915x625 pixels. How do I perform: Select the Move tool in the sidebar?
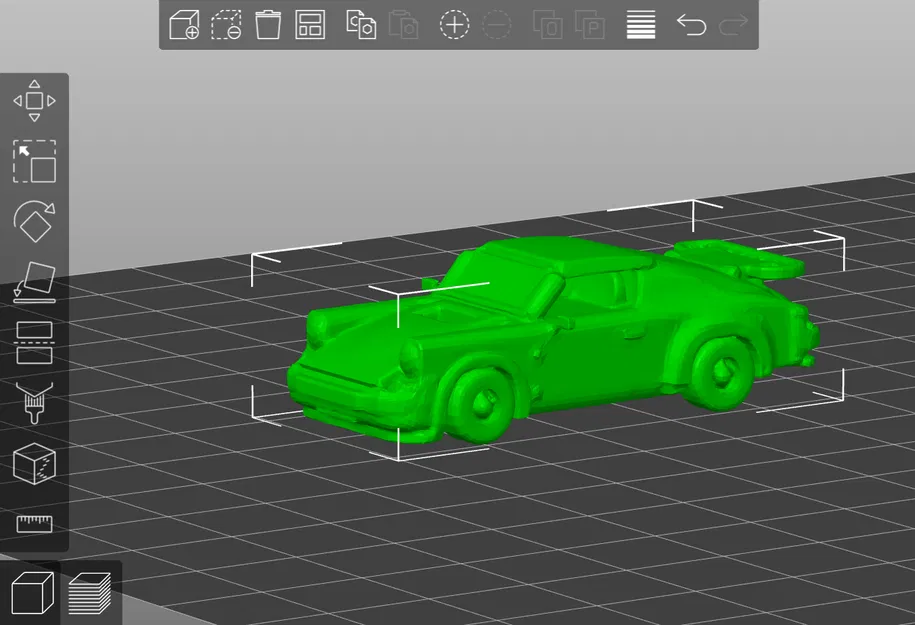click(35, 100)
